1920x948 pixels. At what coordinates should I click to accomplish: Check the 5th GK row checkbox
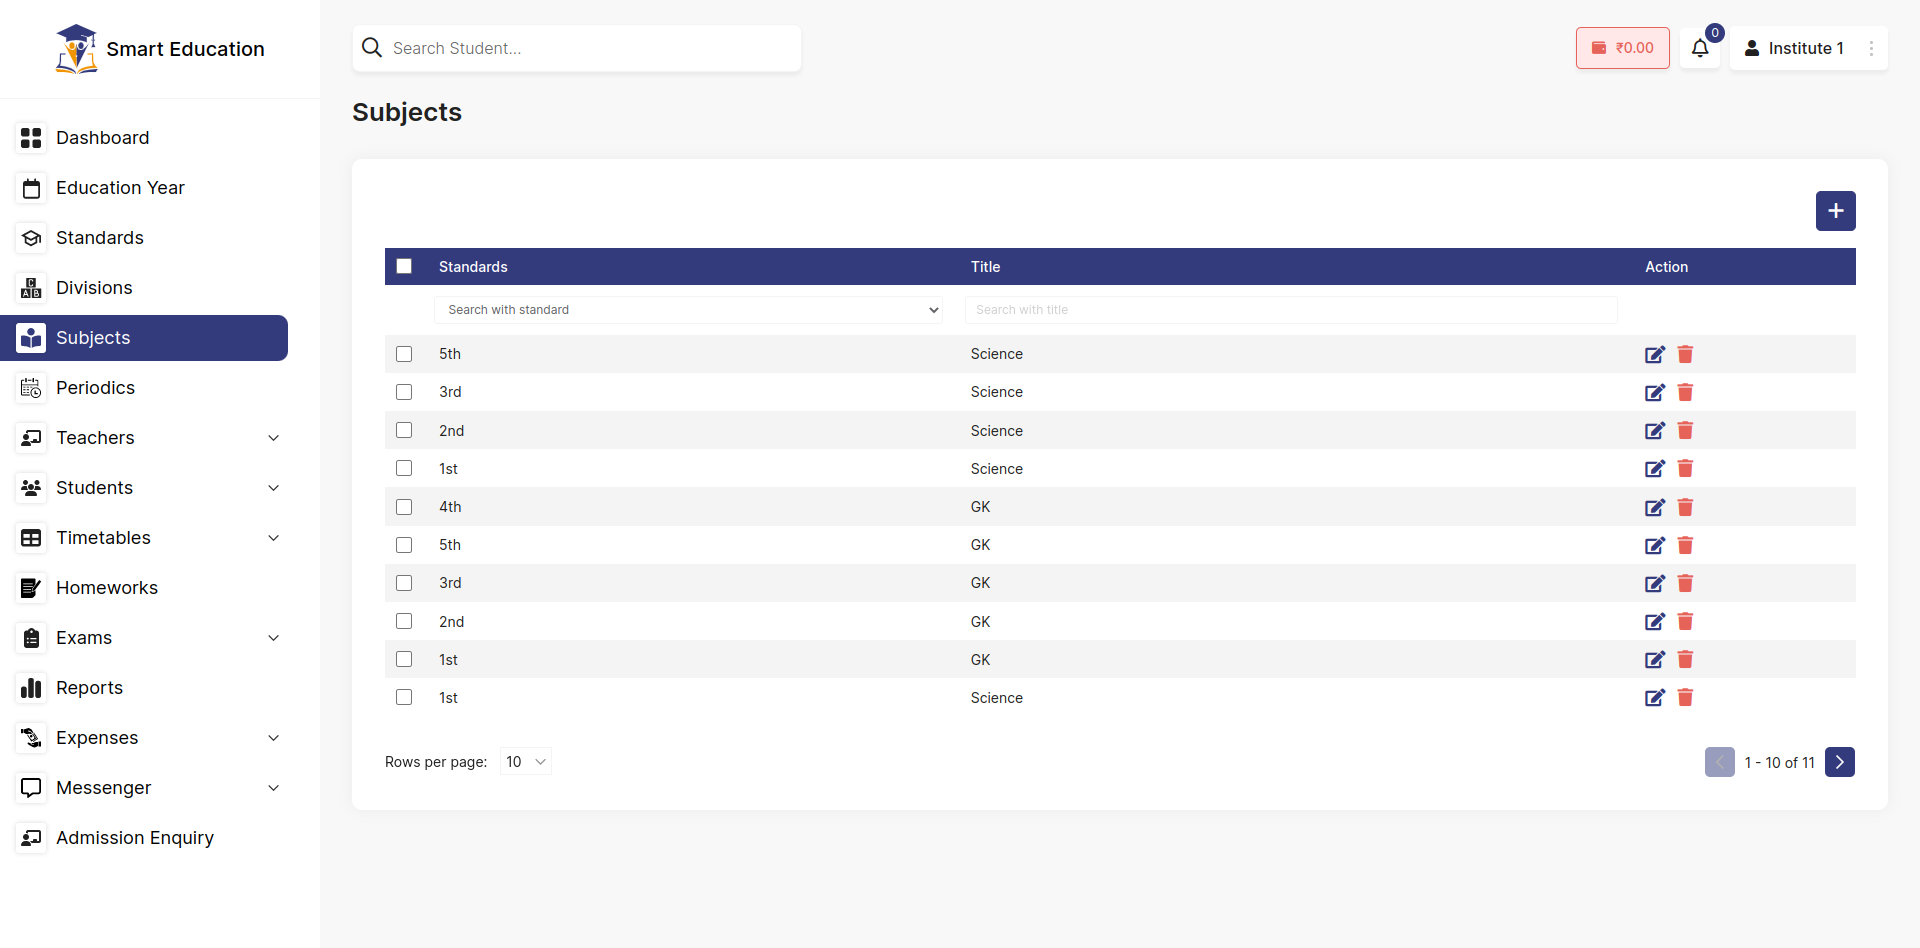click(404, 545)
